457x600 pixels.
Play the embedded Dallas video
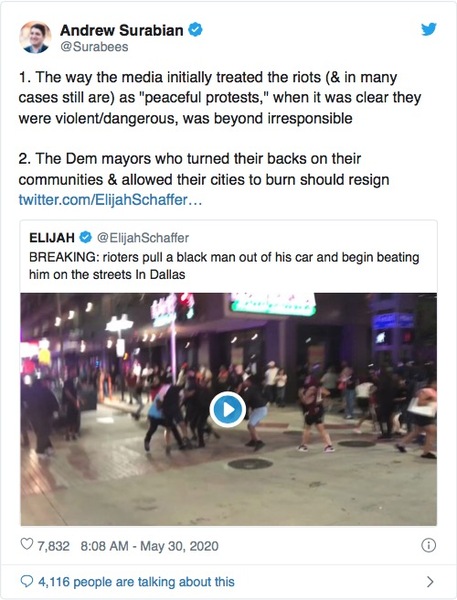tap(228, 409)
